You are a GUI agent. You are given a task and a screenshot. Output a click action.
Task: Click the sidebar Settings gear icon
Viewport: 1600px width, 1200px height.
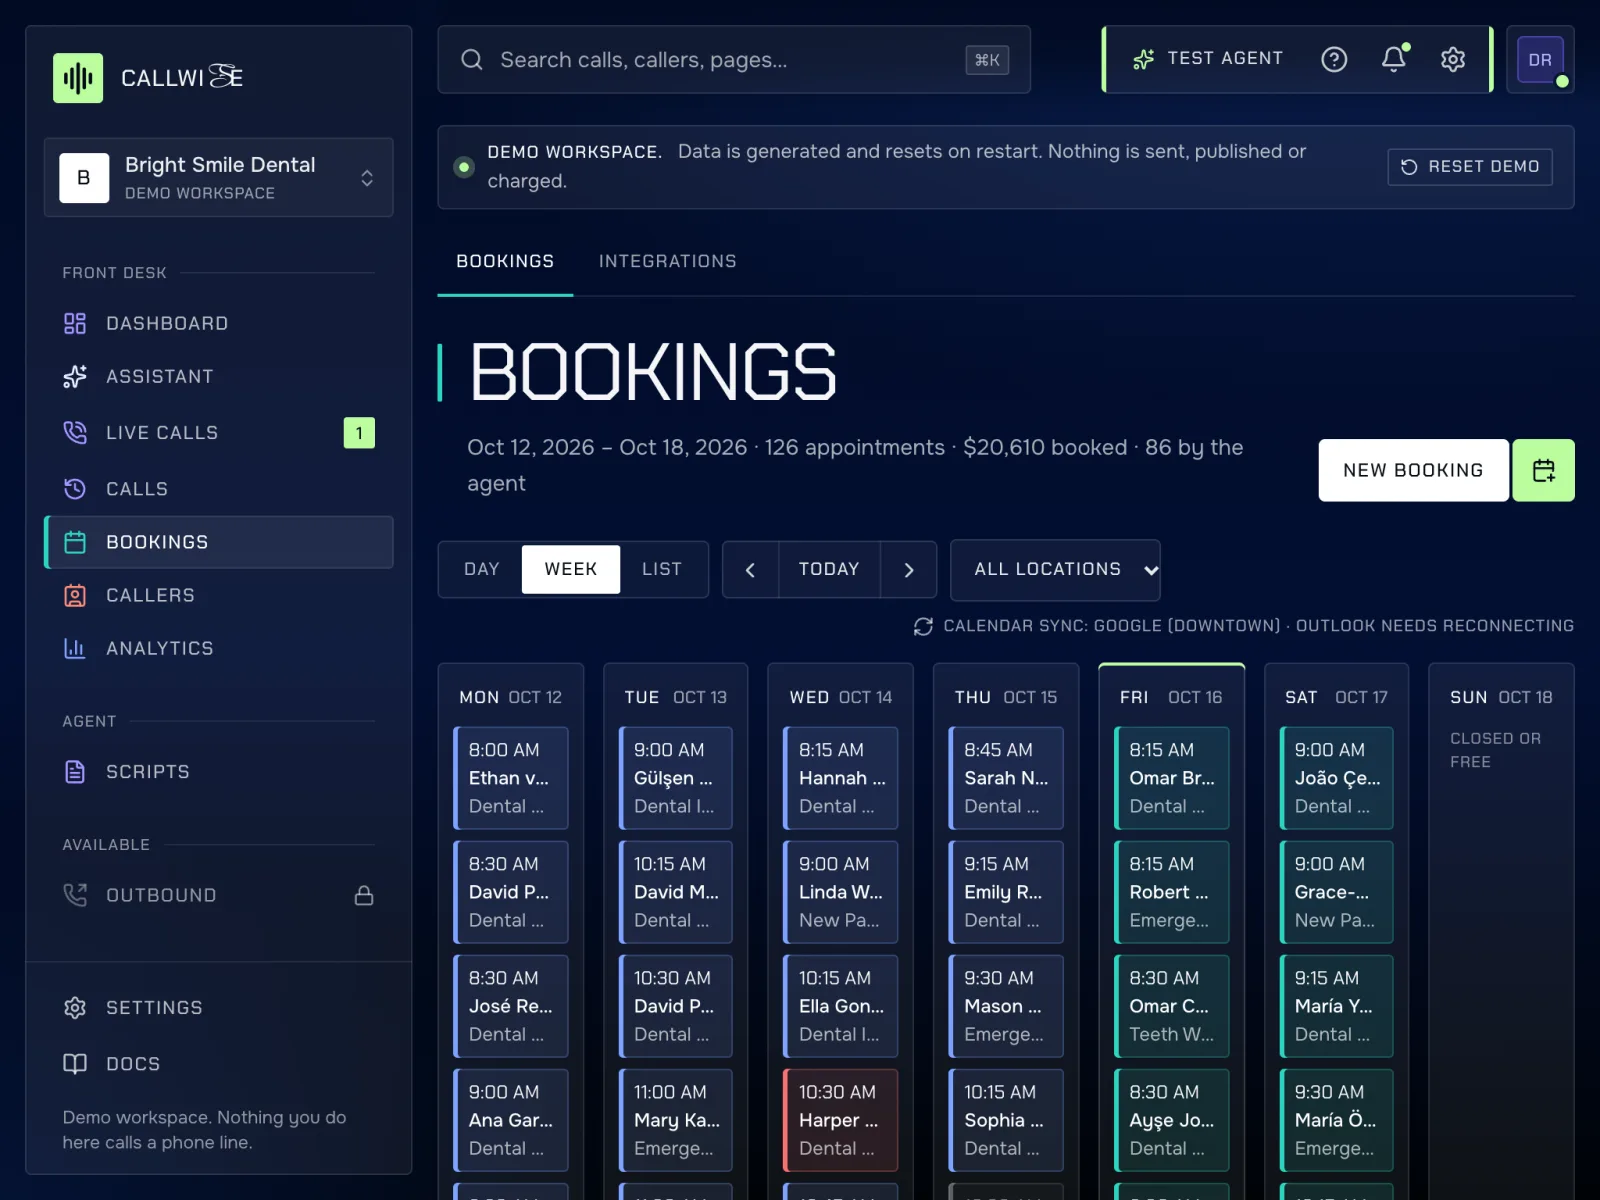tap(75, 1007)
